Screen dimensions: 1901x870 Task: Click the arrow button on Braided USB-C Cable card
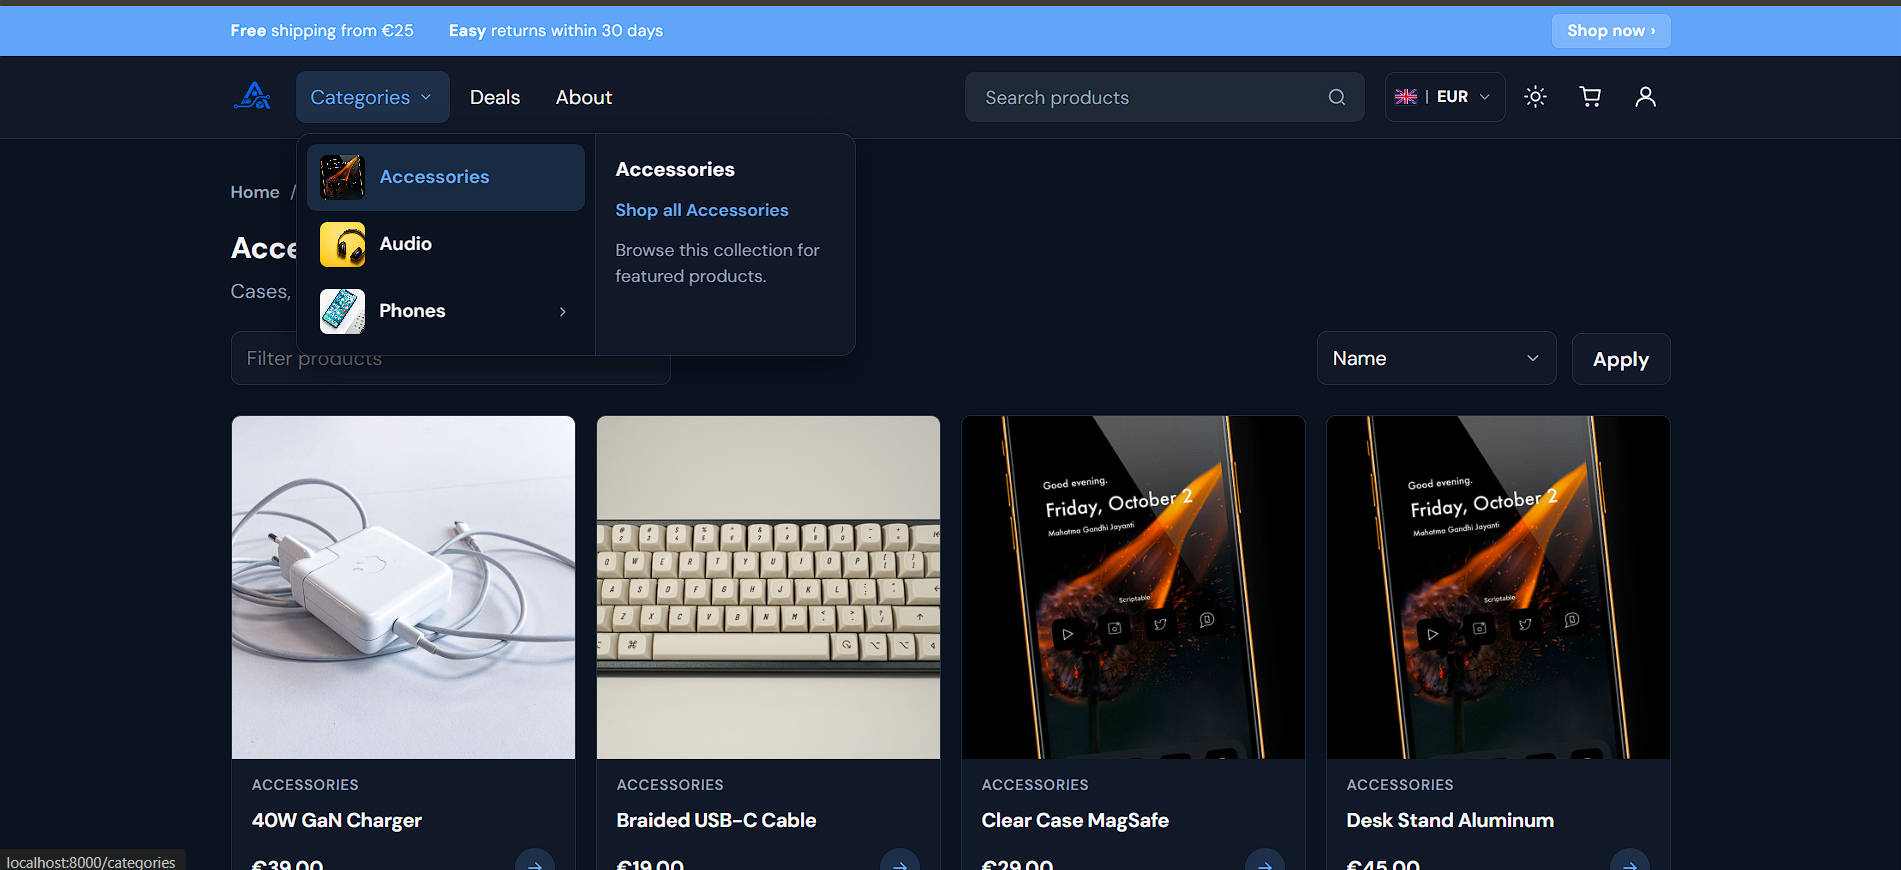pos(900,862)
